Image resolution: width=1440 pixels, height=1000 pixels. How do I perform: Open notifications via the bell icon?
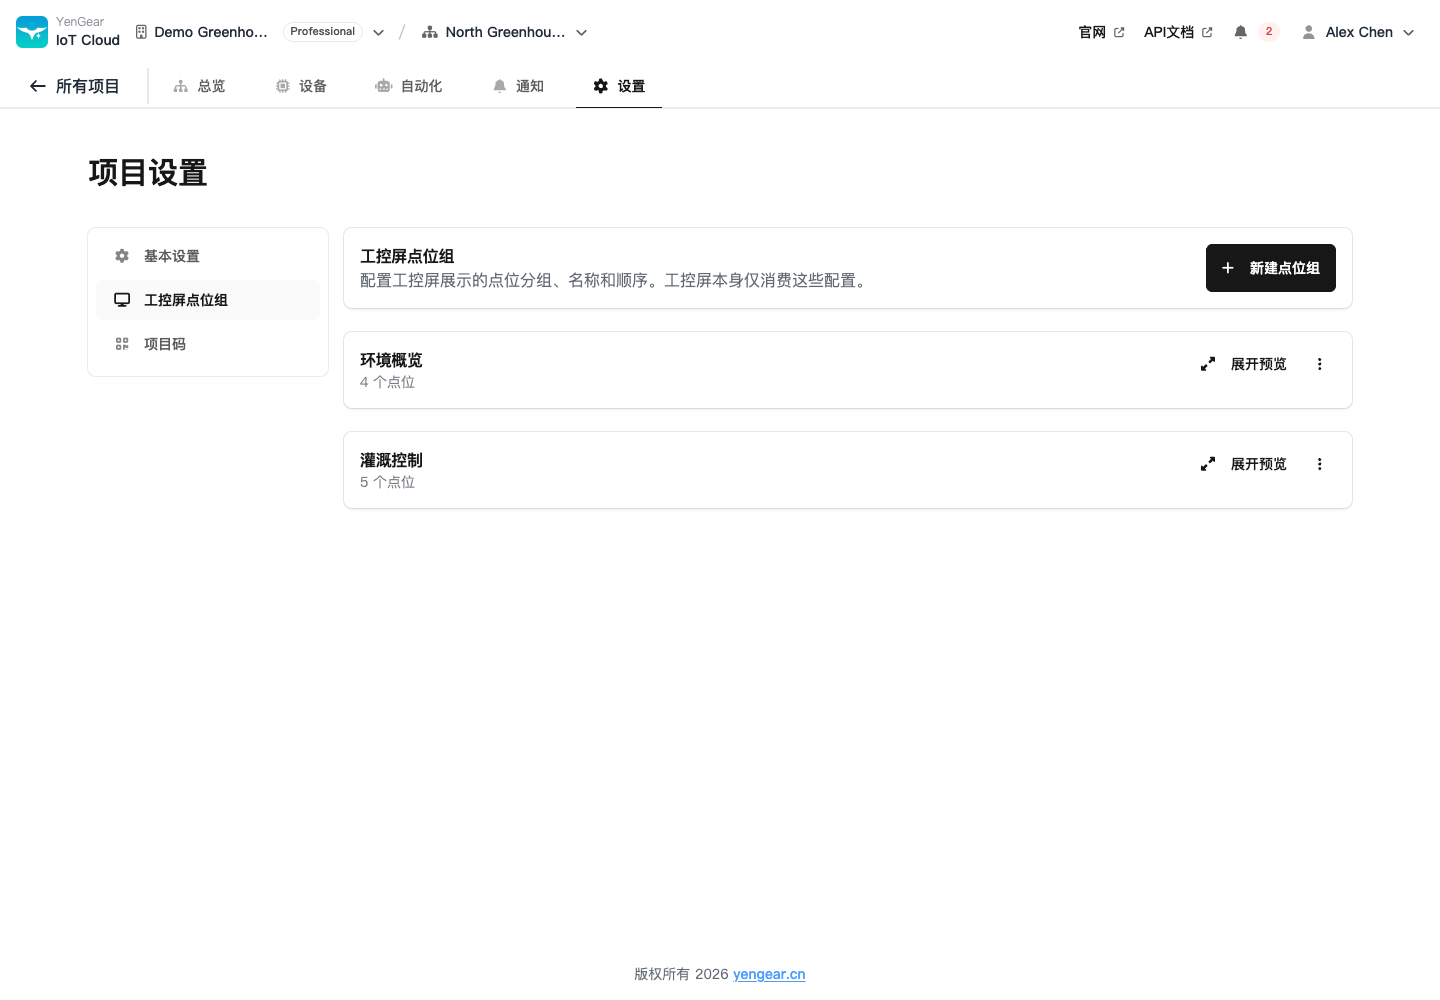[1240, 32]
